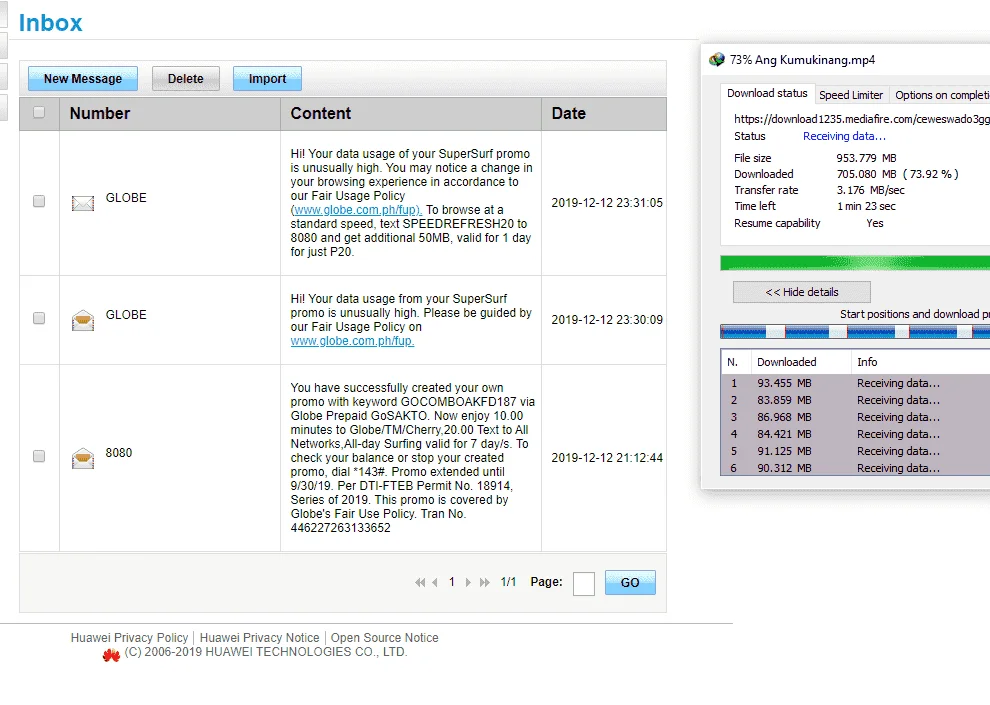Check the box for the 8080 message
Screen dimensions: 990x705
(39, 456)
